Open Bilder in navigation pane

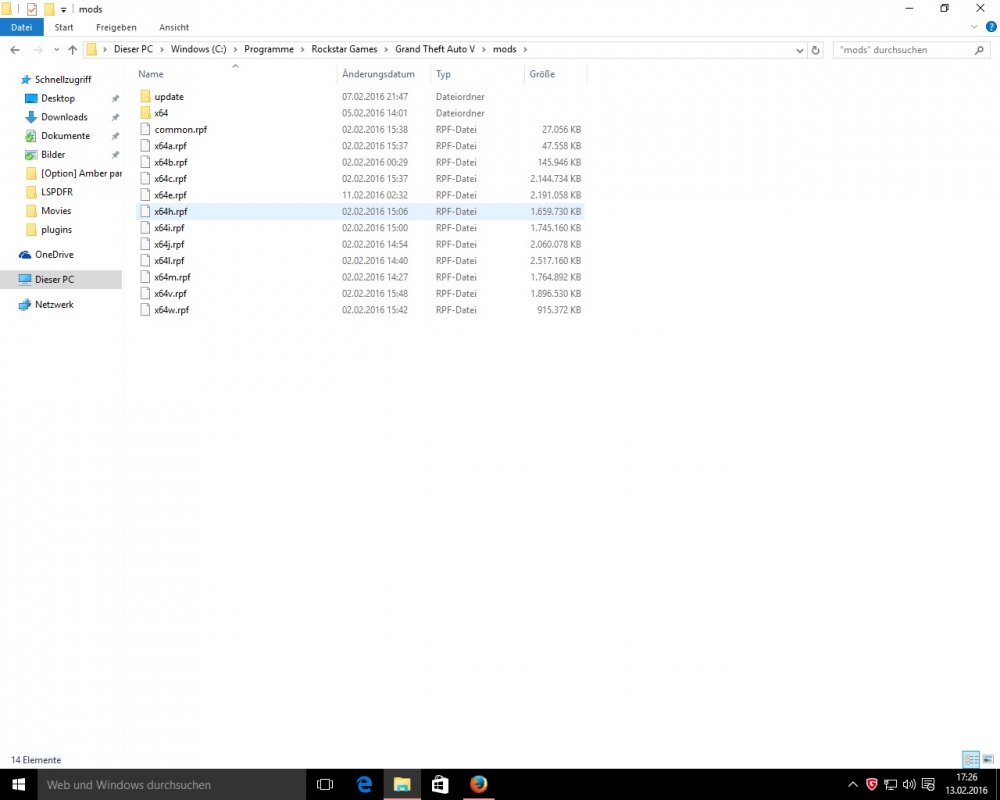coord(53,154)
